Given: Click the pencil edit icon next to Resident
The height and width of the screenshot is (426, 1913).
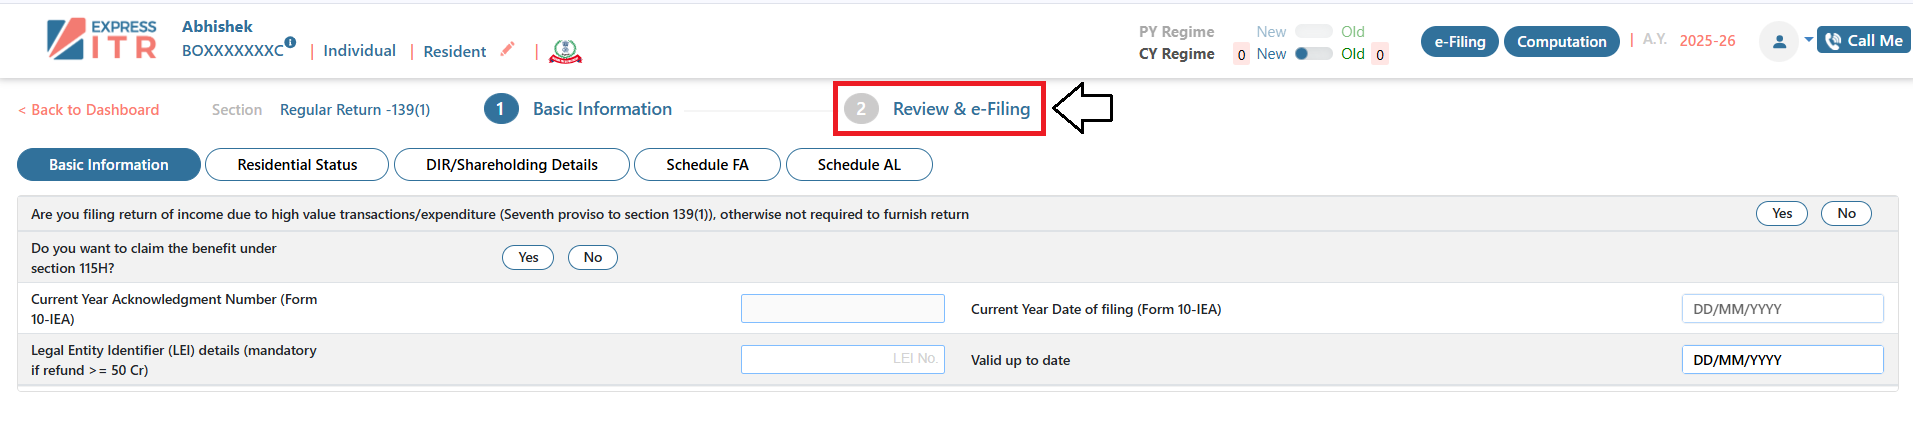Looking at the screenshot, I should pos(508,48).
